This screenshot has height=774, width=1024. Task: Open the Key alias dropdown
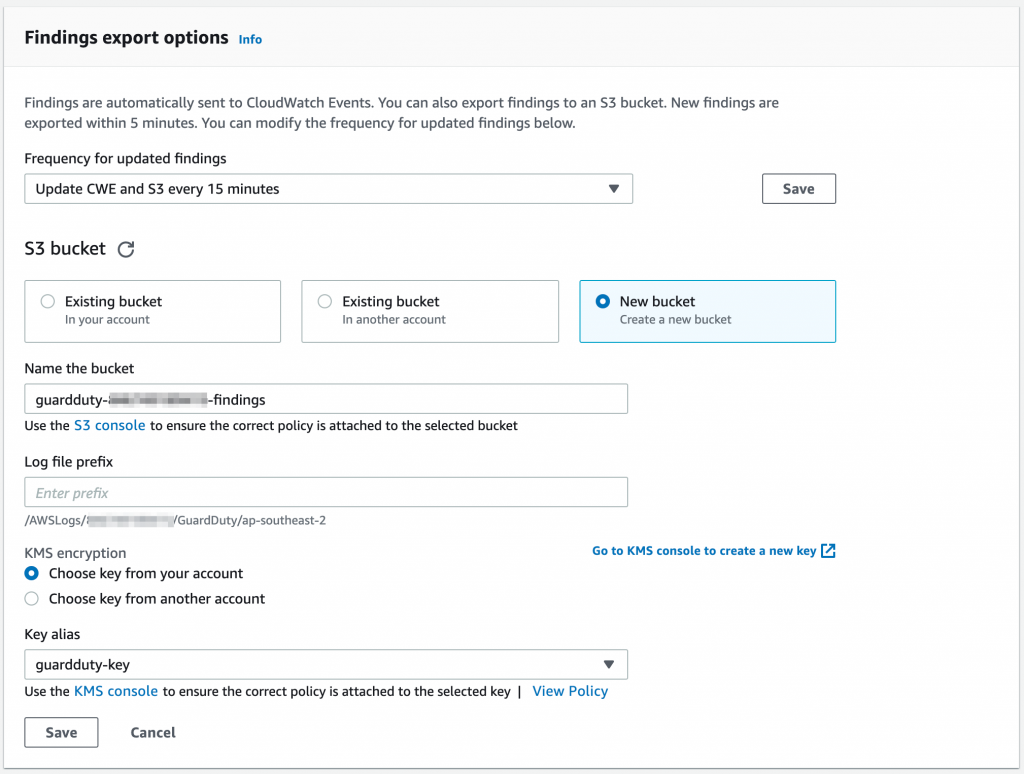[x=326, y=664]
